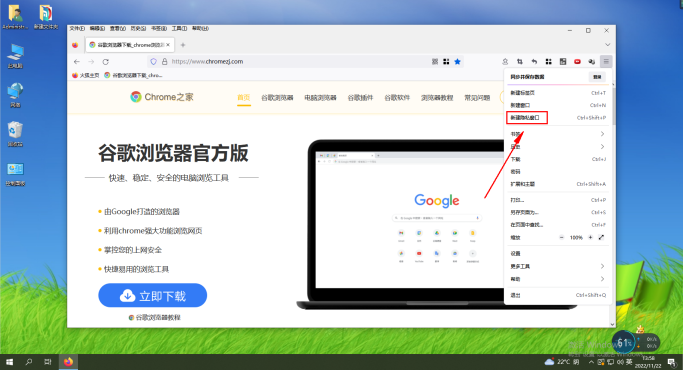
Task: Go to 首页 in the site navigation
Action: pyautogui.click(x=243, y=98)
